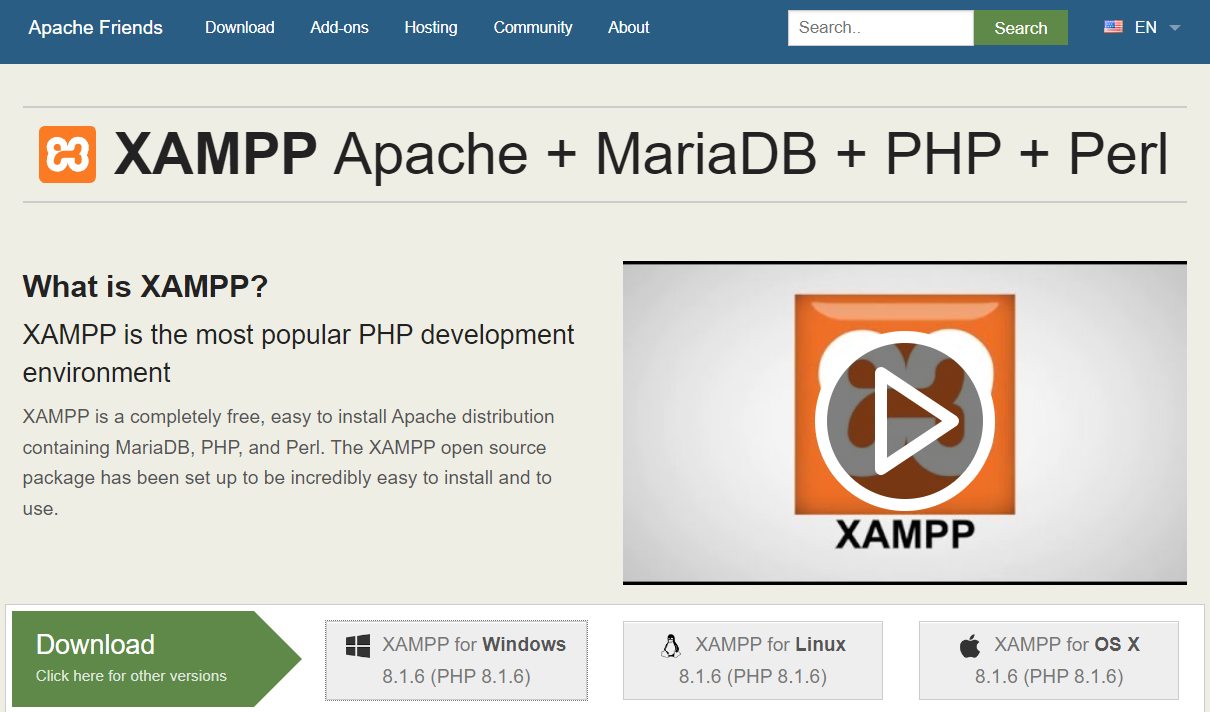Open the Add-ons menu item
1210x712 pixels.
[340, 28]
